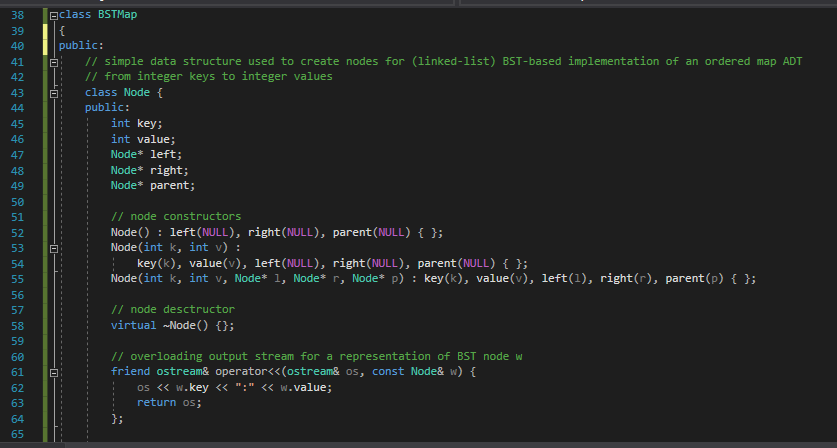Click the '// from integer keys' comment line
Image resolution: width=837 pixels, height=448 pixels.
(209, 77)
